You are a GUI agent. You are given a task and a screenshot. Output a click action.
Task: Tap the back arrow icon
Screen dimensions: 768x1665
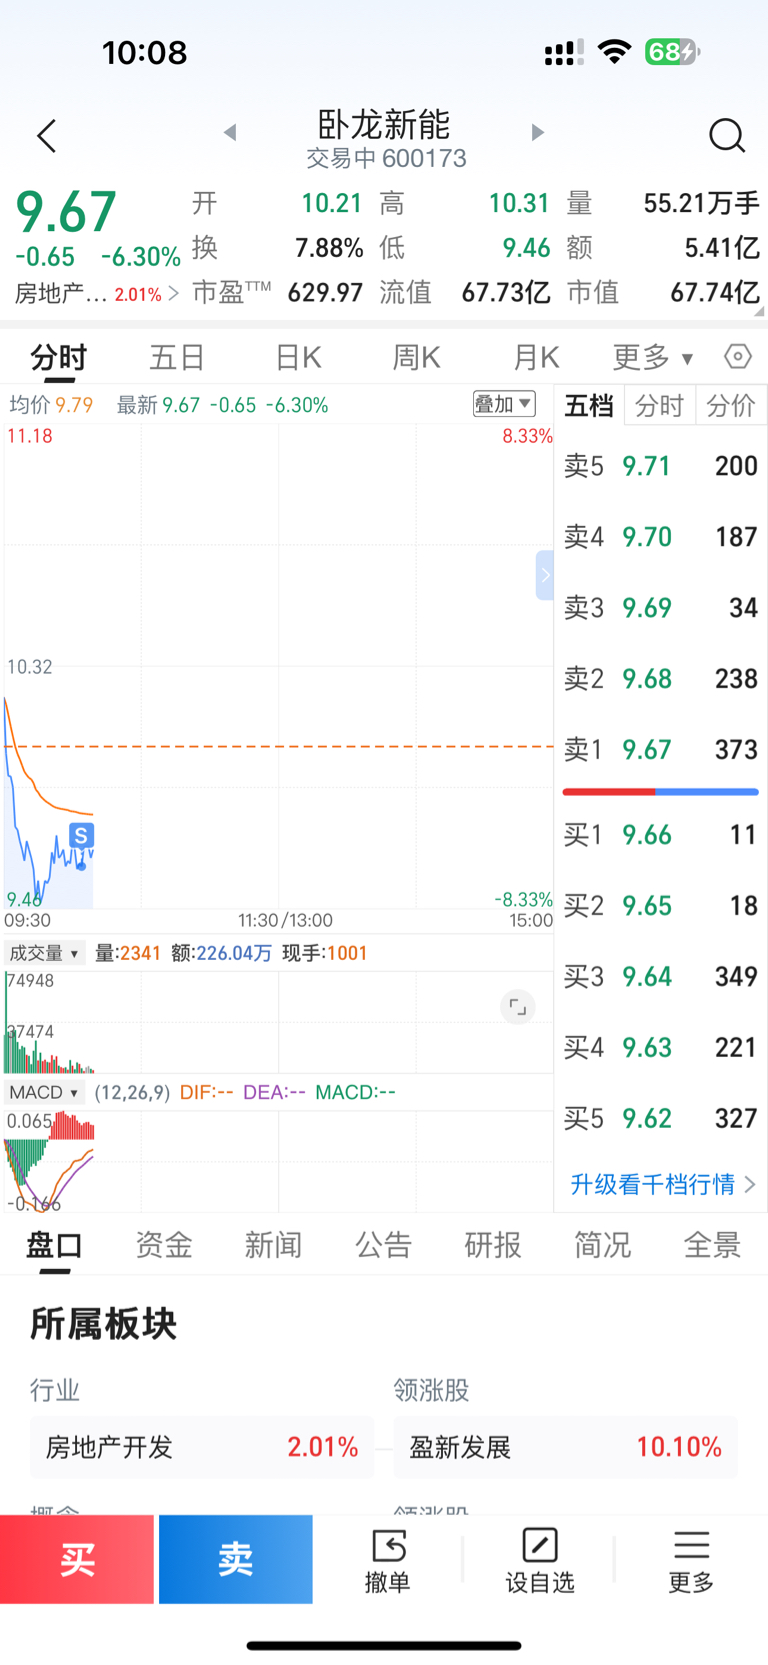tap(46, 136)
